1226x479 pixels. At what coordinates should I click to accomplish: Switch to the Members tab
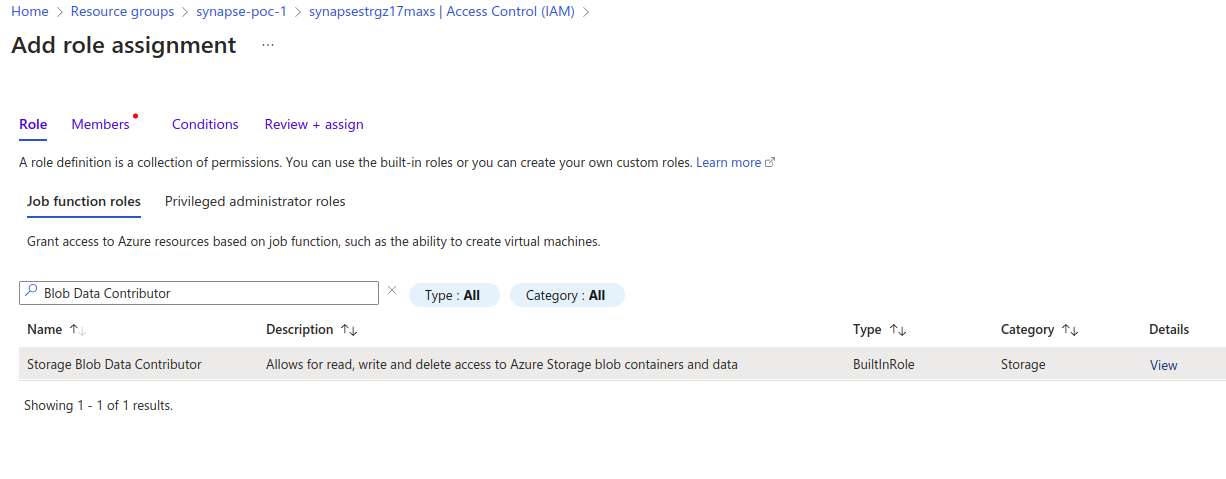click(x=100, y=125)
